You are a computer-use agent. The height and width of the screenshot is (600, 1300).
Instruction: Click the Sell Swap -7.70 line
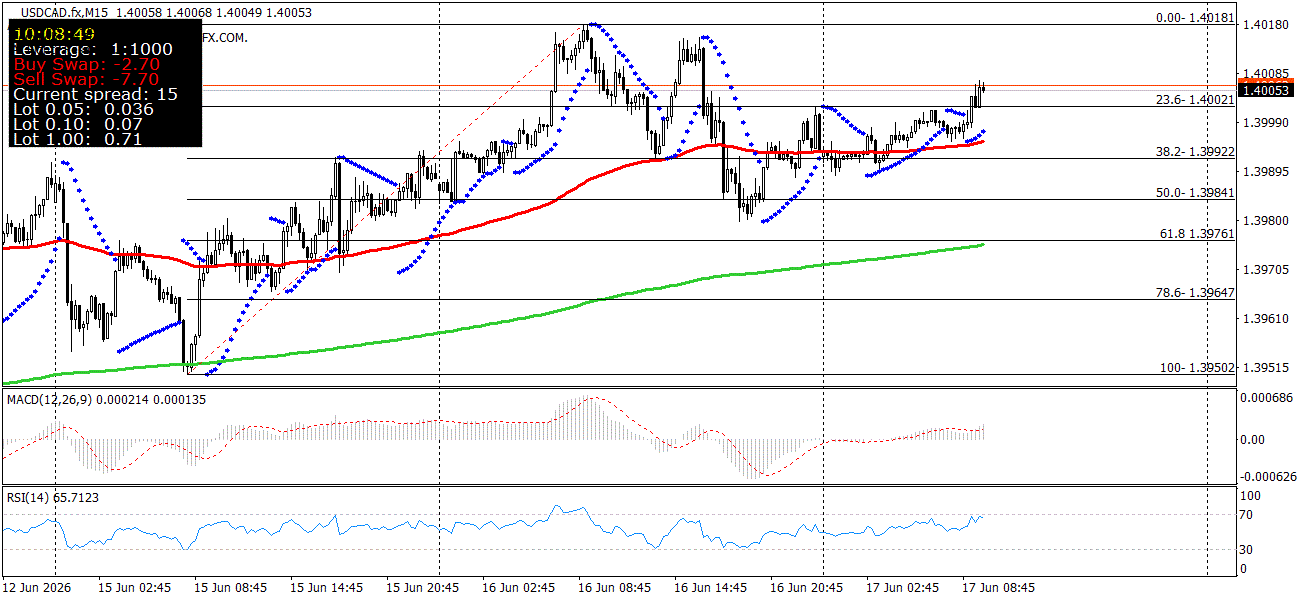86,79
